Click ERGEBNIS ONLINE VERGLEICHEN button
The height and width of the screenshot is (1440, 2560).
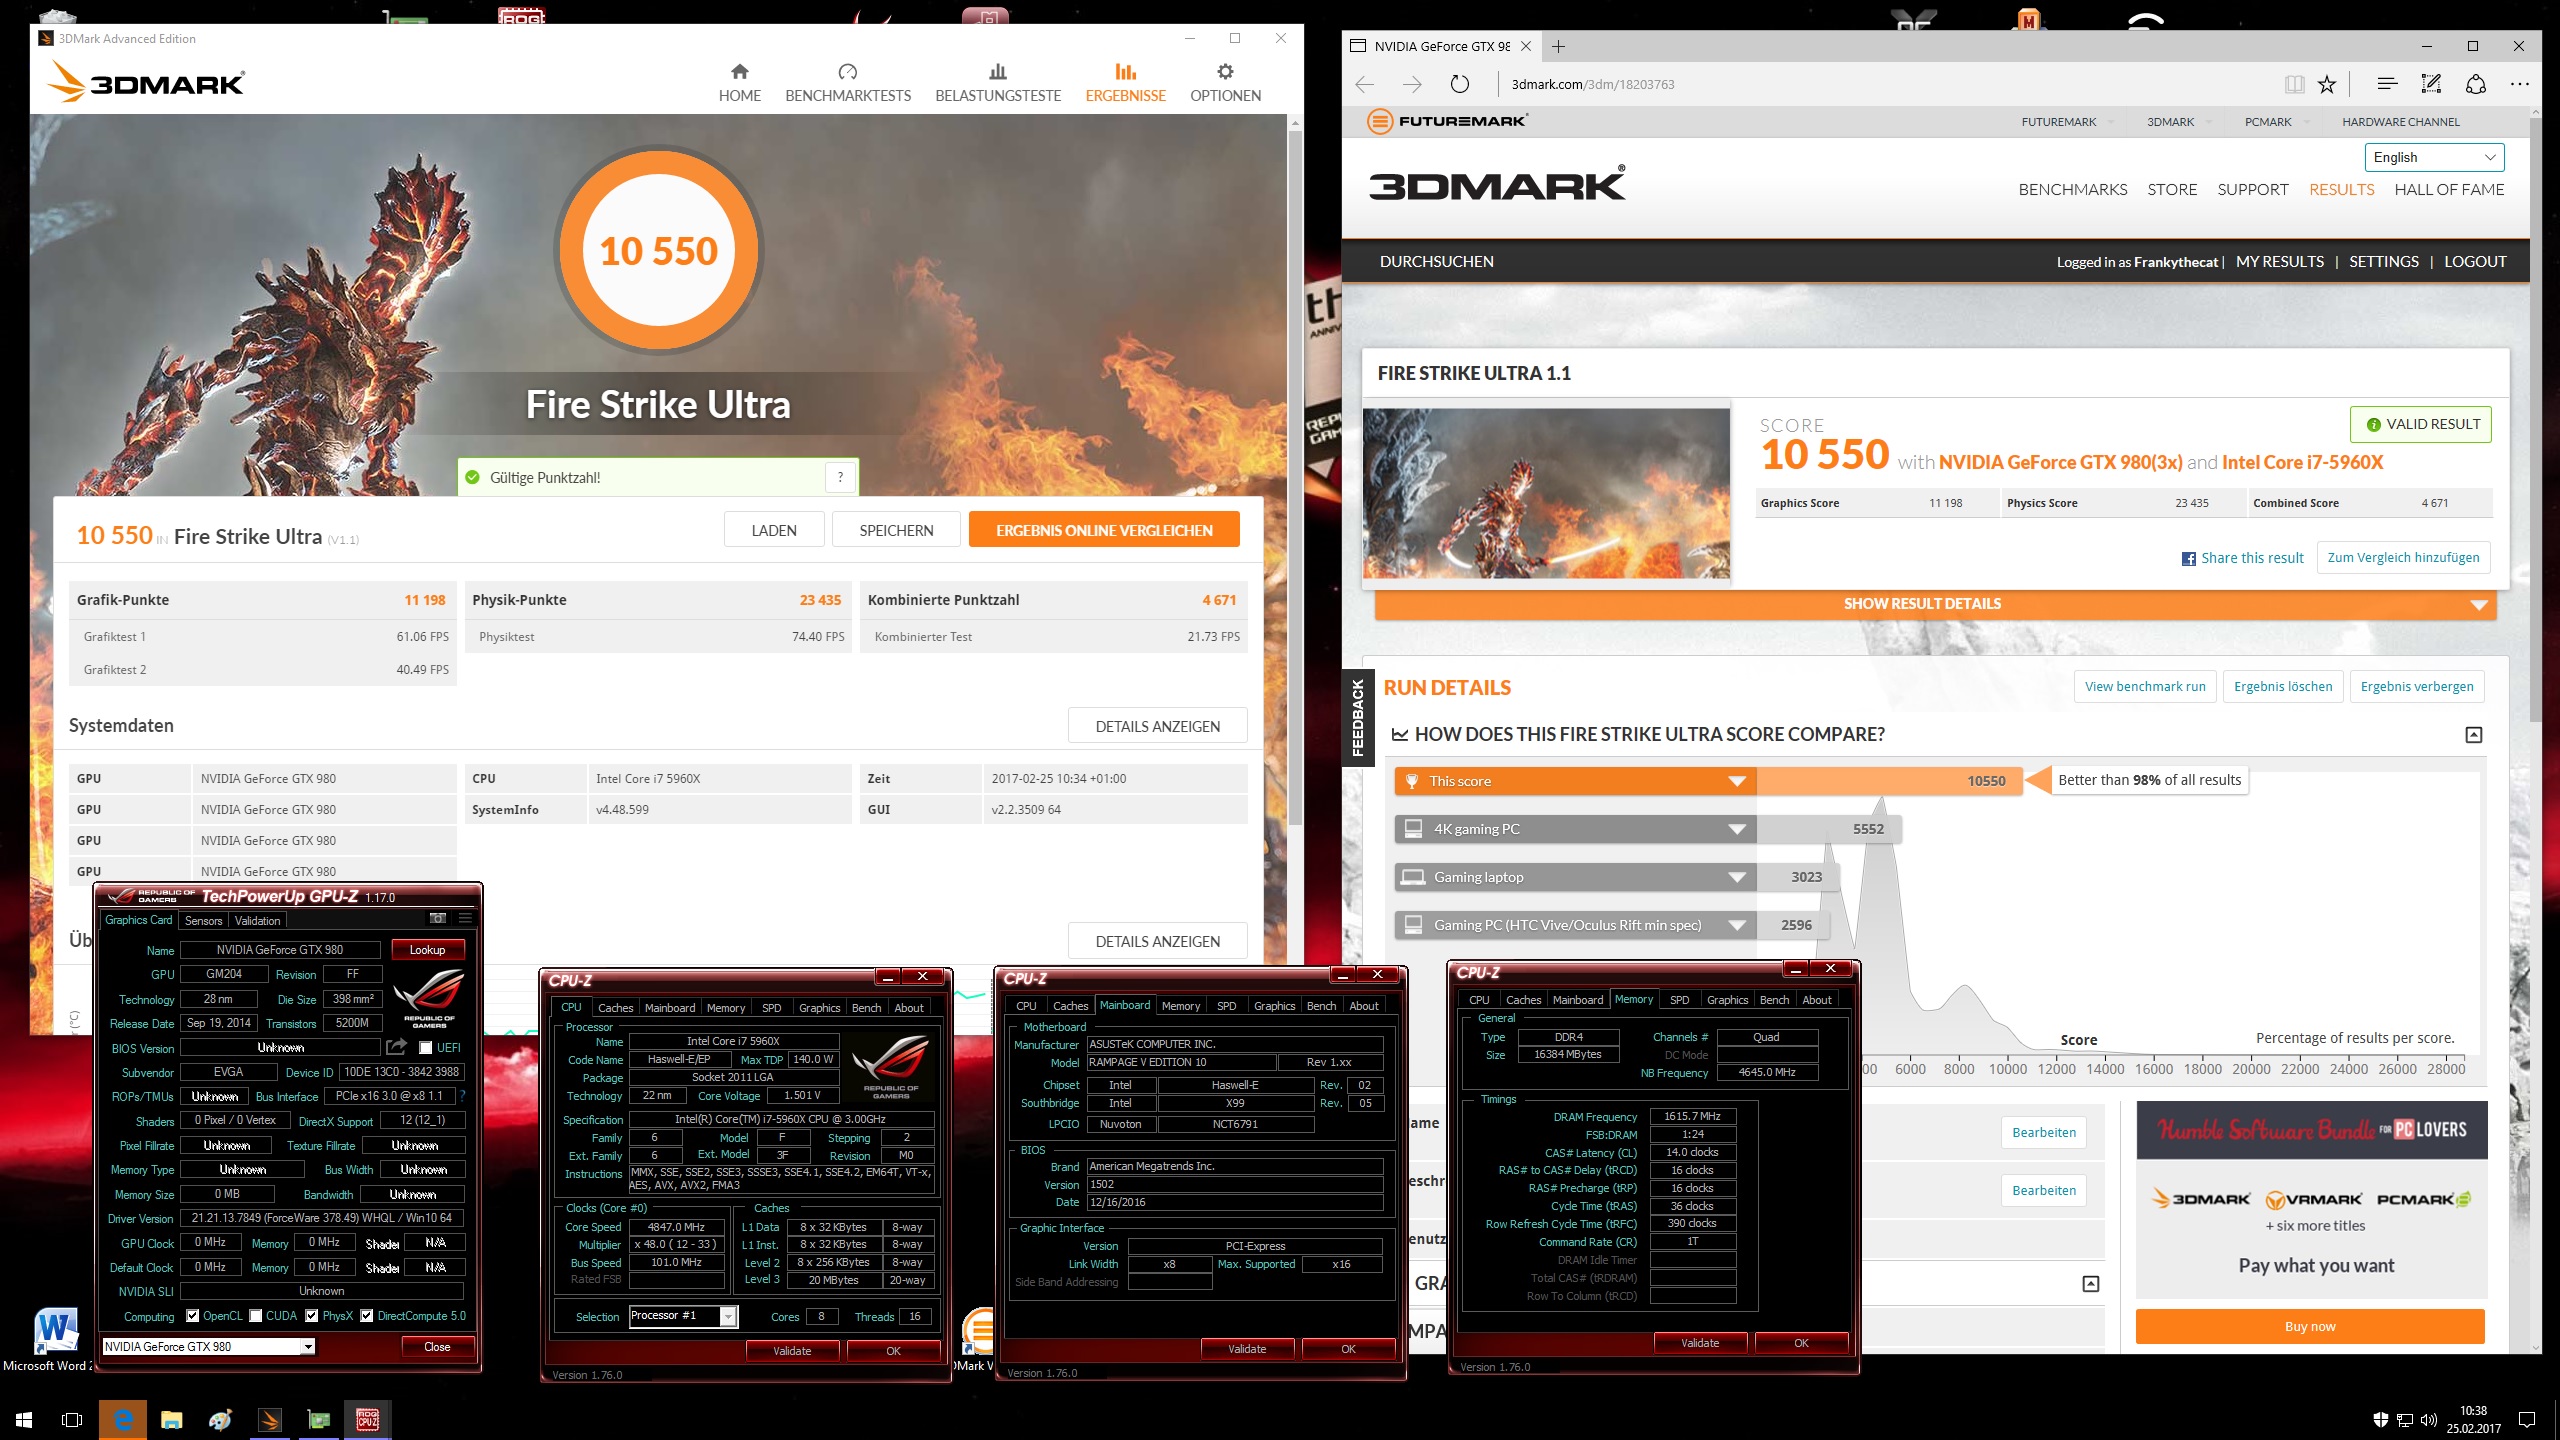(1104, 530)
